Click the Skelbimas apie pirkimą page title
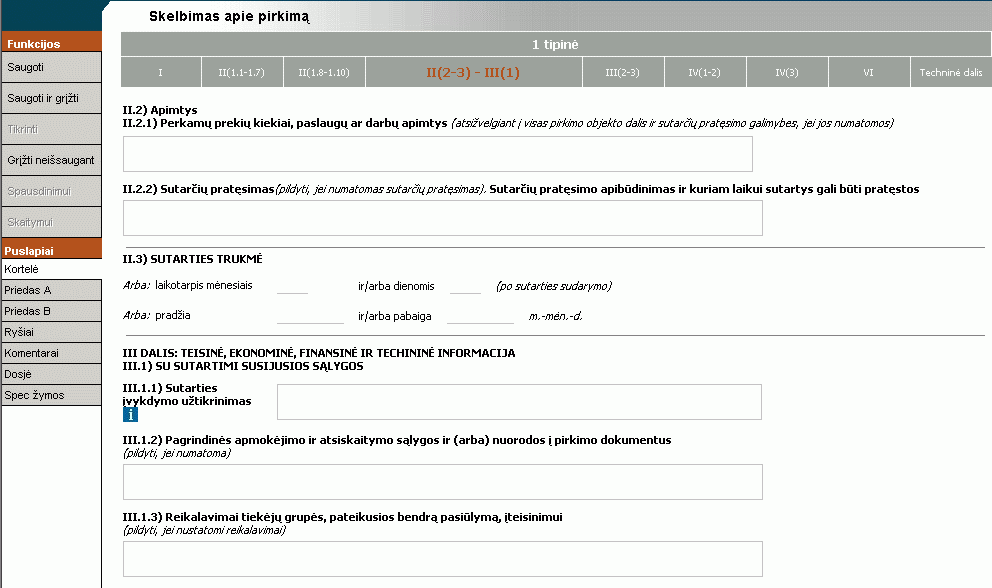This screenshot has width=992, height=588. (x=229, y=16)
